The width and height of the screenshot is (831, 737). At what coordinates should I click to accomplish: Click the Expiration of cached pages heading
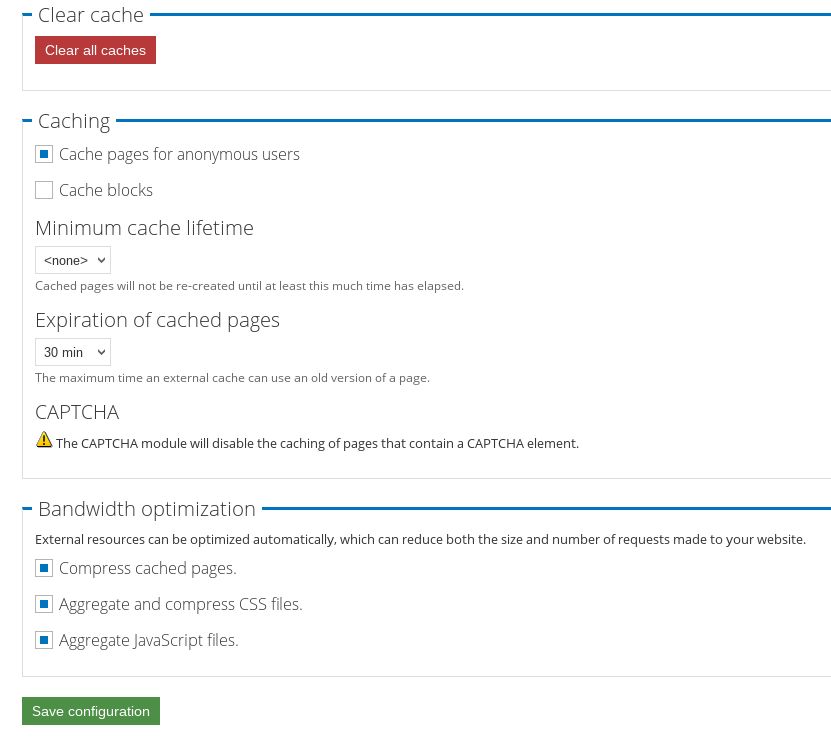157,321
